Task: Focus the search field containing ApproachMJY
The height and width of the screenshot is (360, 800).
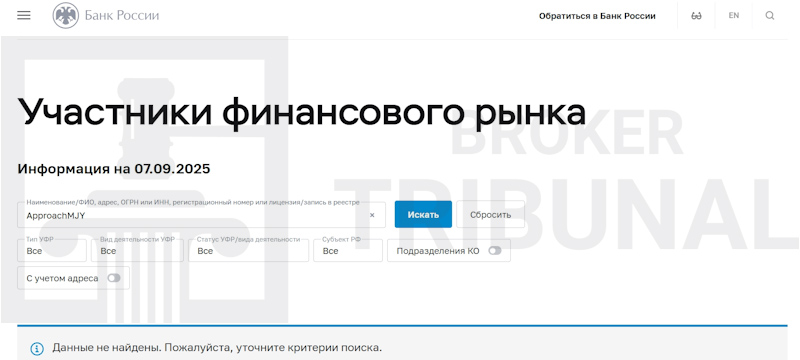Action: coord(202,215)
